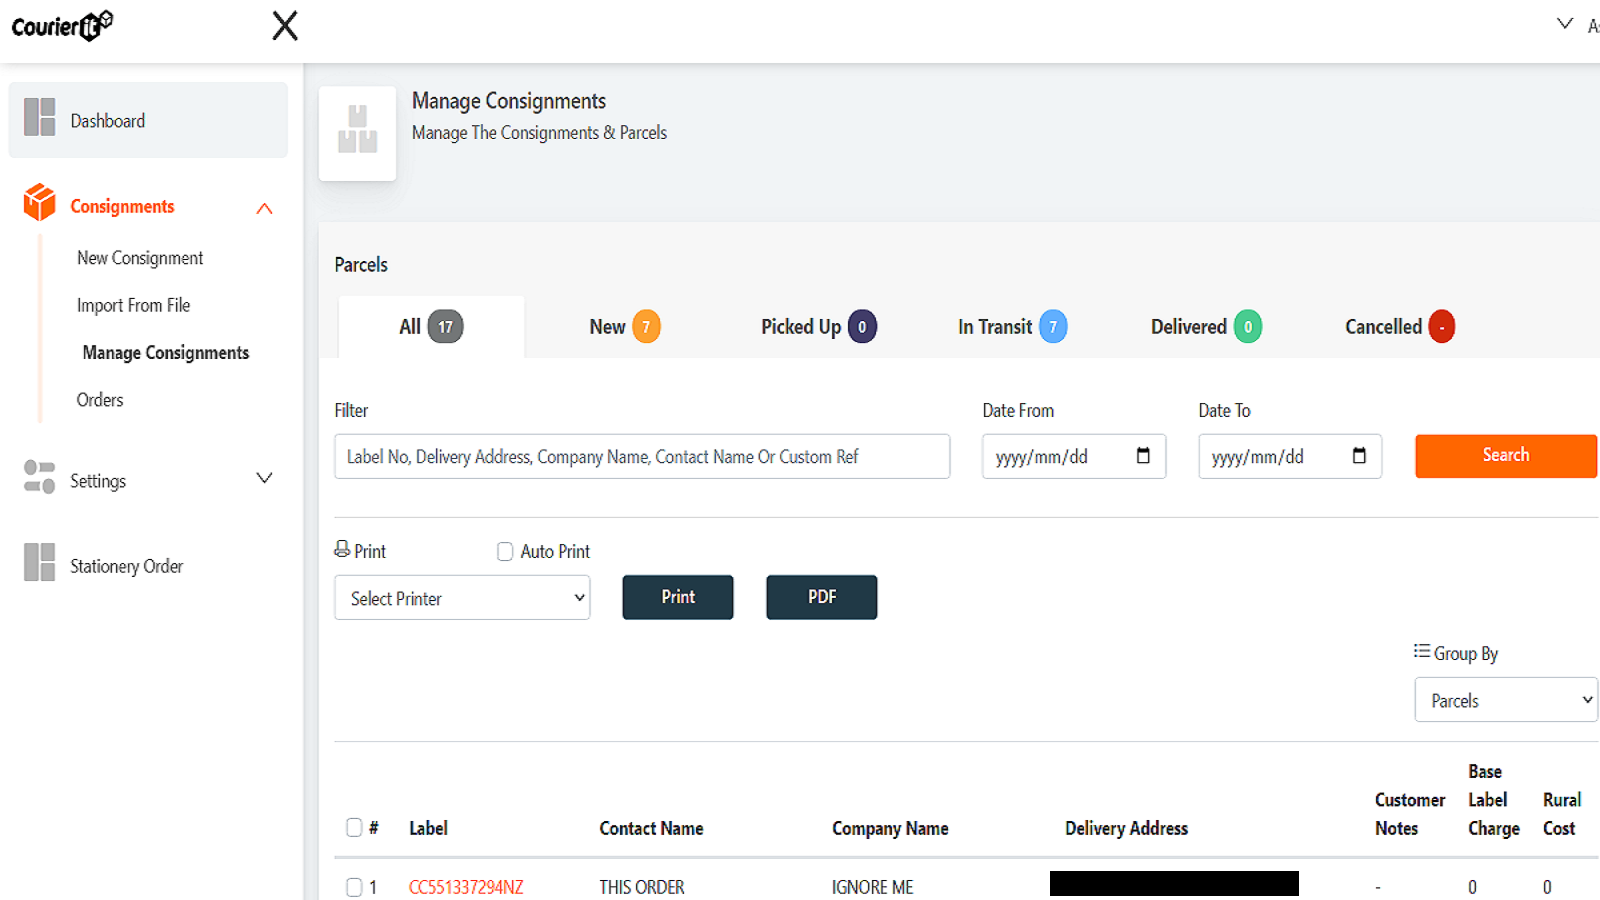The width and height of the screenshot is (1600, 900).
Task: Enable the Auto Print checkbox
Action: point(505,551)
